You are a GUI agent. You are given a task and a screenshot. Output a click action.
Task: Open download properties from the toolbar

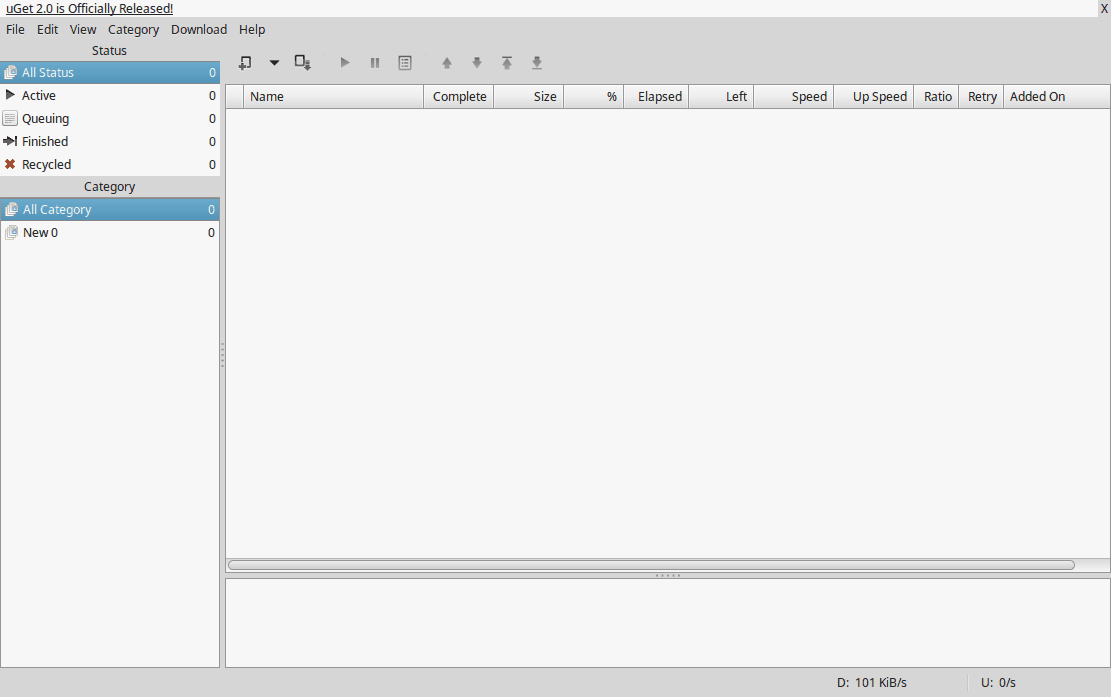(405, 63)
